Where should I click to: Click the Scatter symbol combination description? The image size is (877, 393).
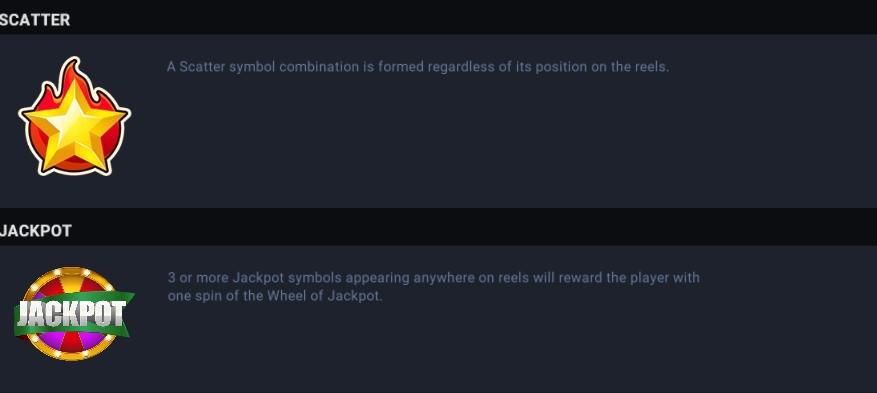pos(418,67)
